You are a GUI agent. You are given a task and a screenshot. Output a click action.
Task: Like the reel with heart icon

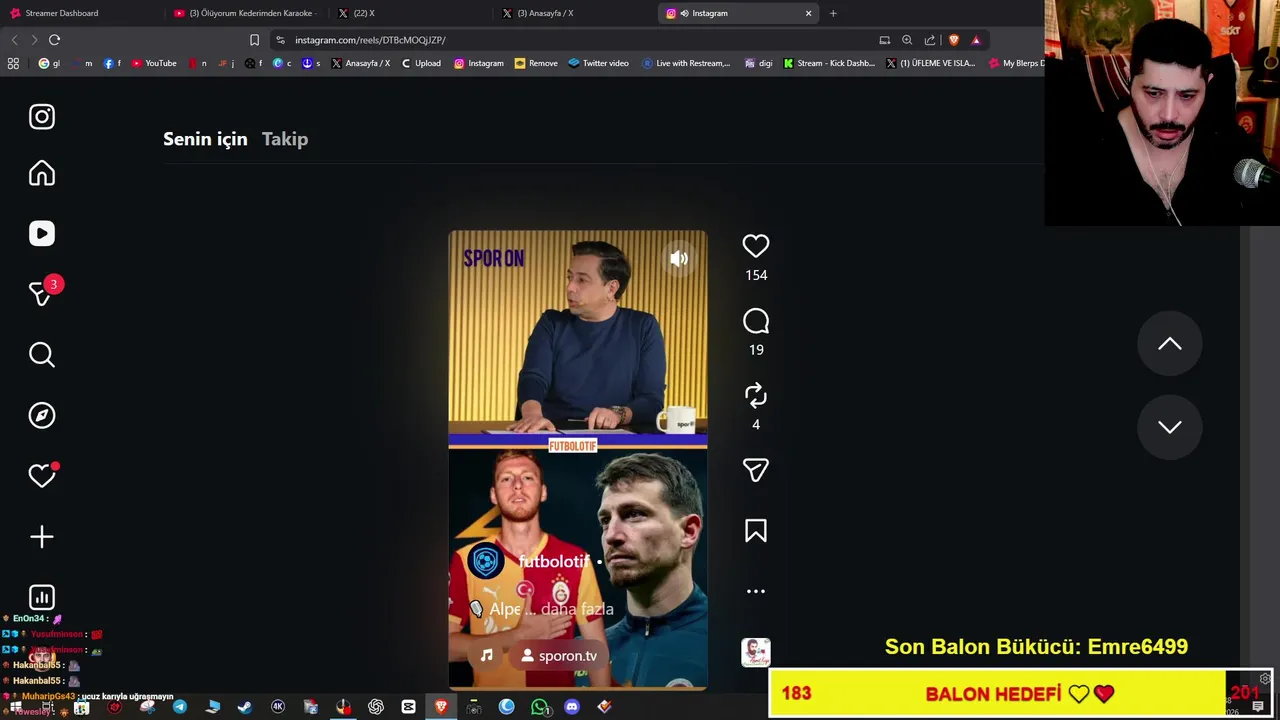756,246
